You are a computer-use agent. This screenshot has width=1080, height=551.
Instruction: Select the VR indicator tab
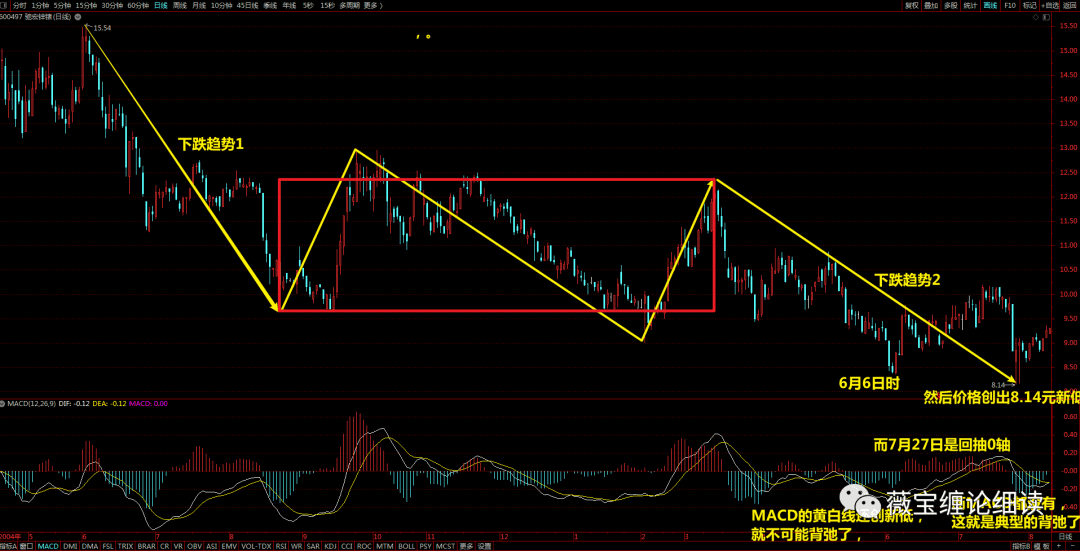[178, 546]
